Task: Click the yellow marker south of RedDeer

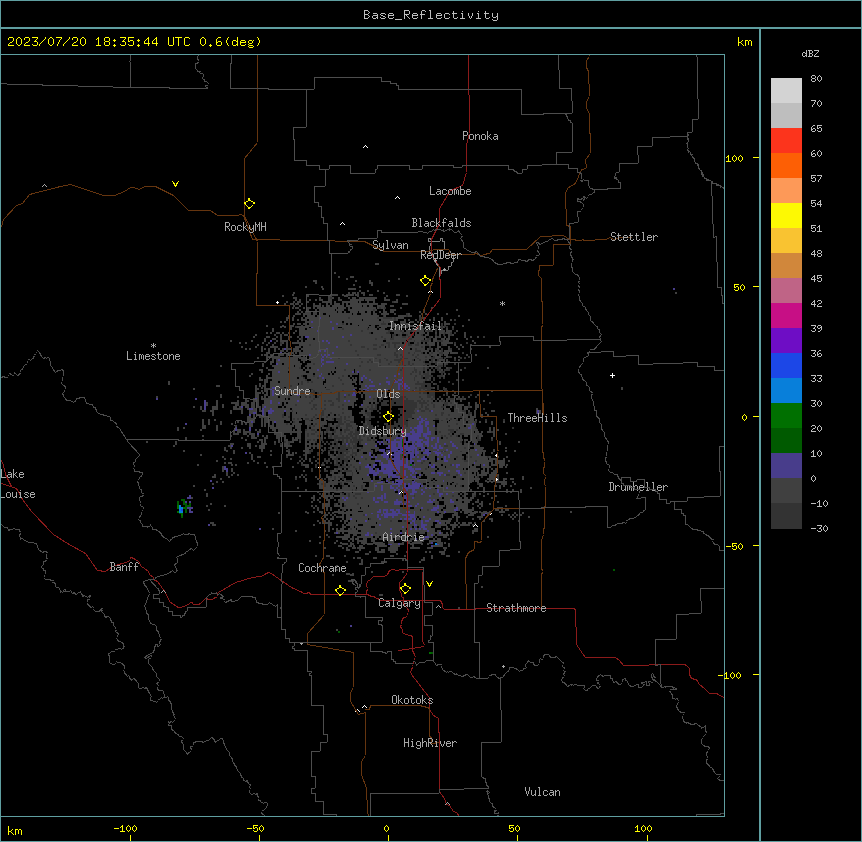Action: [426, 281]
